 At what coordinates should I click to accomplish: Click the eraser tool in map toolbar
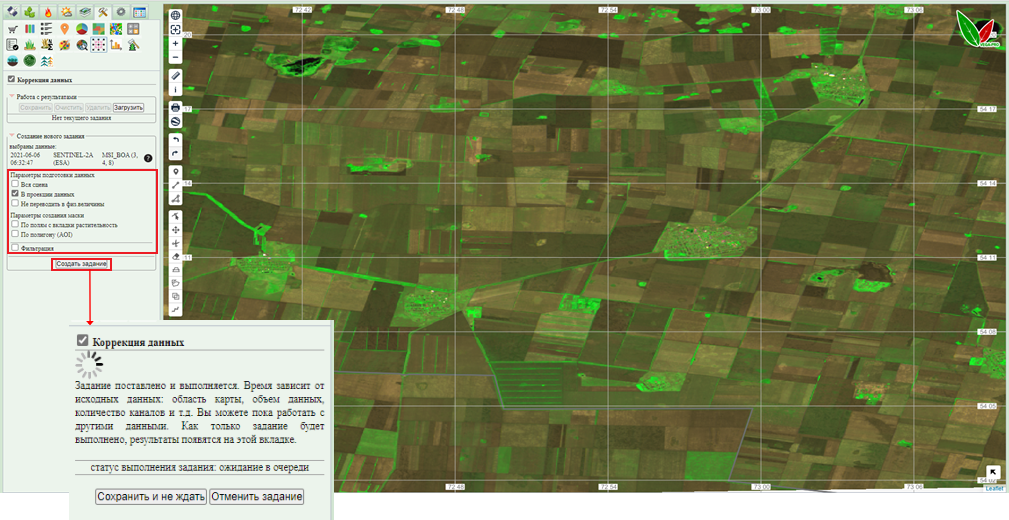(175, 257)
